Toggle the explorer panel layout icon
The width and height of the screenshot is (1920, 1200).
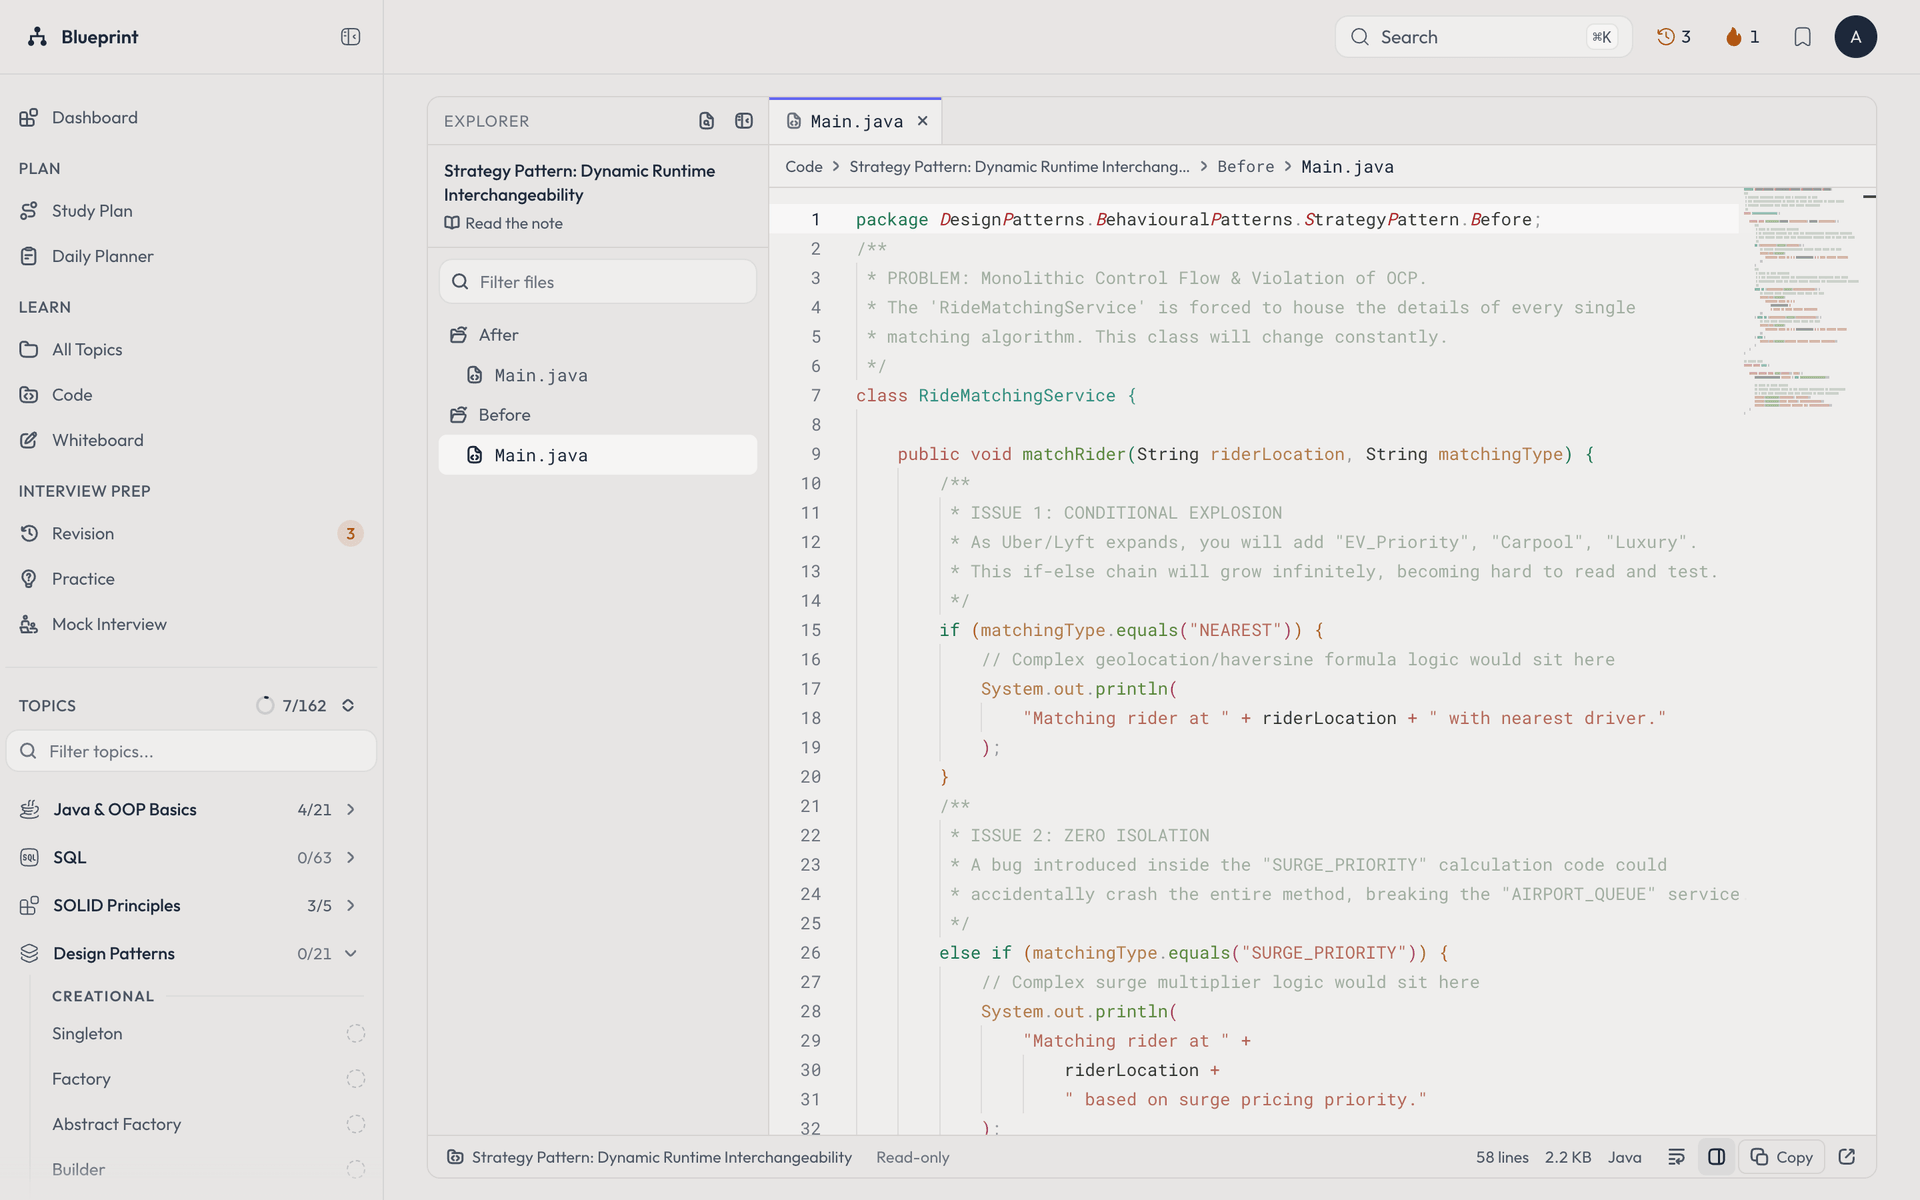point(744,121)
